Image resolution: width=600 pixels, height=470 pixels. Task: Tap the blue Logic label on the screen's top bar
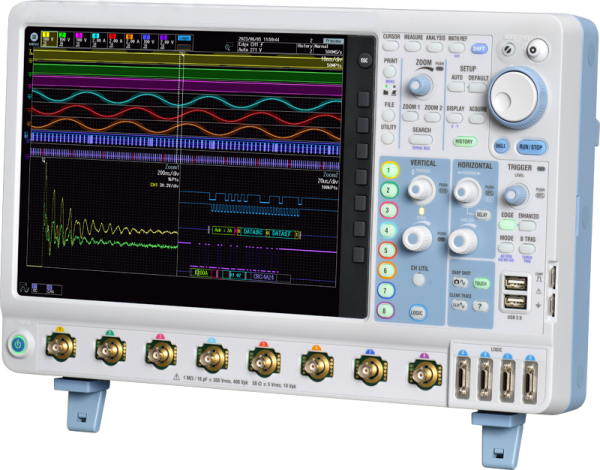click(x=184, y=38)
